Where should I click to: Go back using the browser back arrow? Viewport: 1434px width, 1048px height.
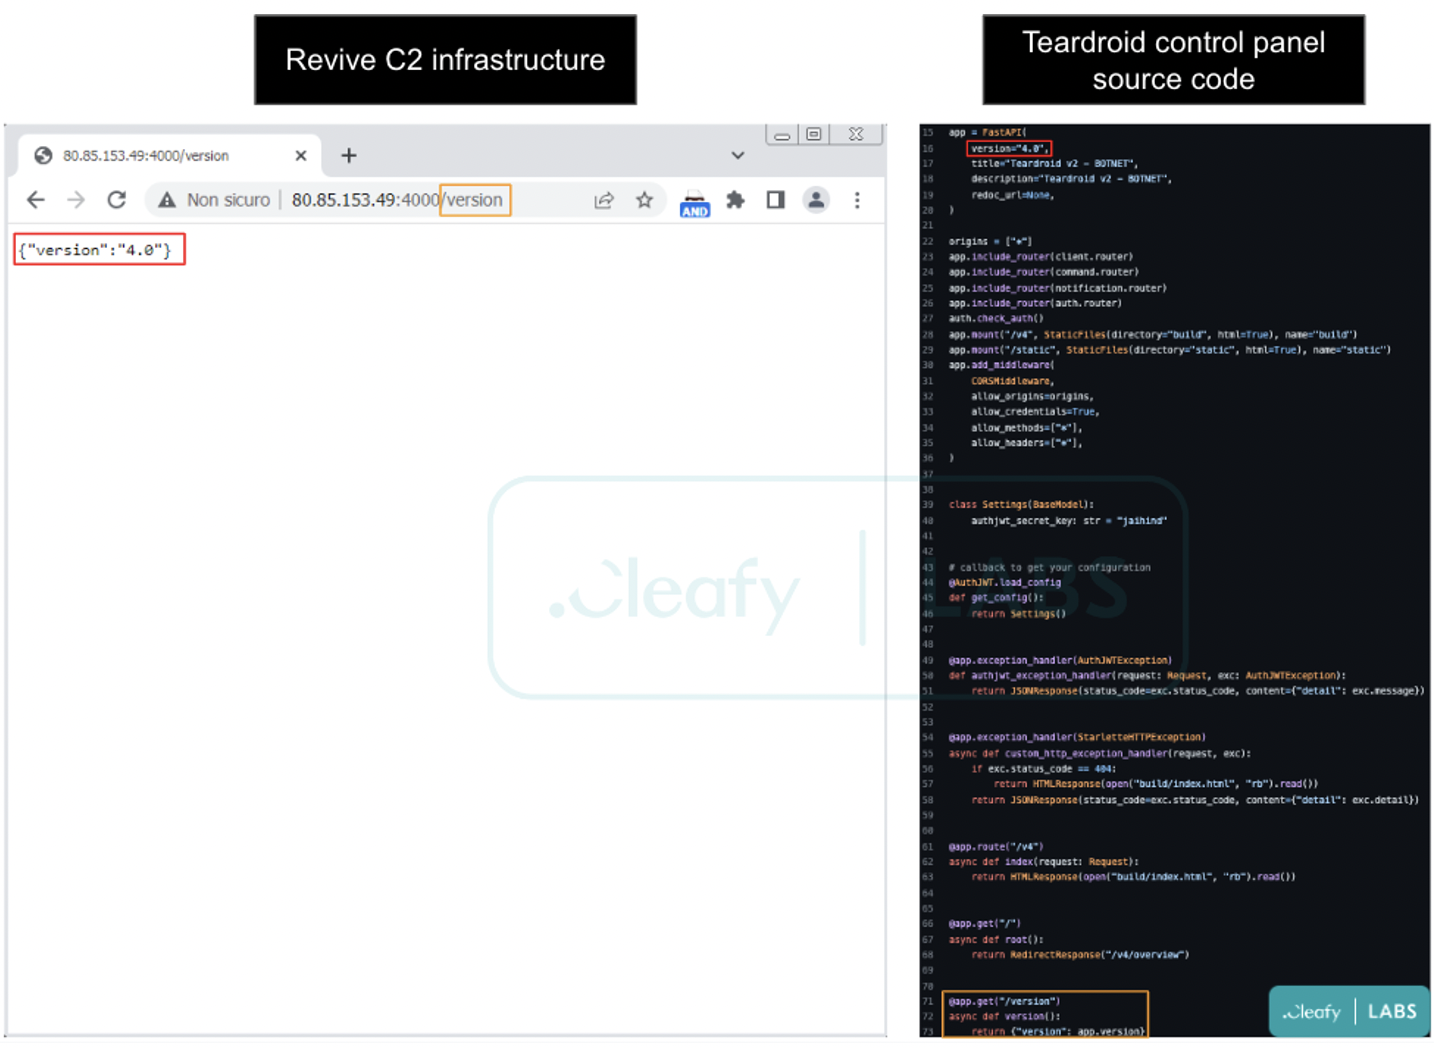(x=36, y=200)
